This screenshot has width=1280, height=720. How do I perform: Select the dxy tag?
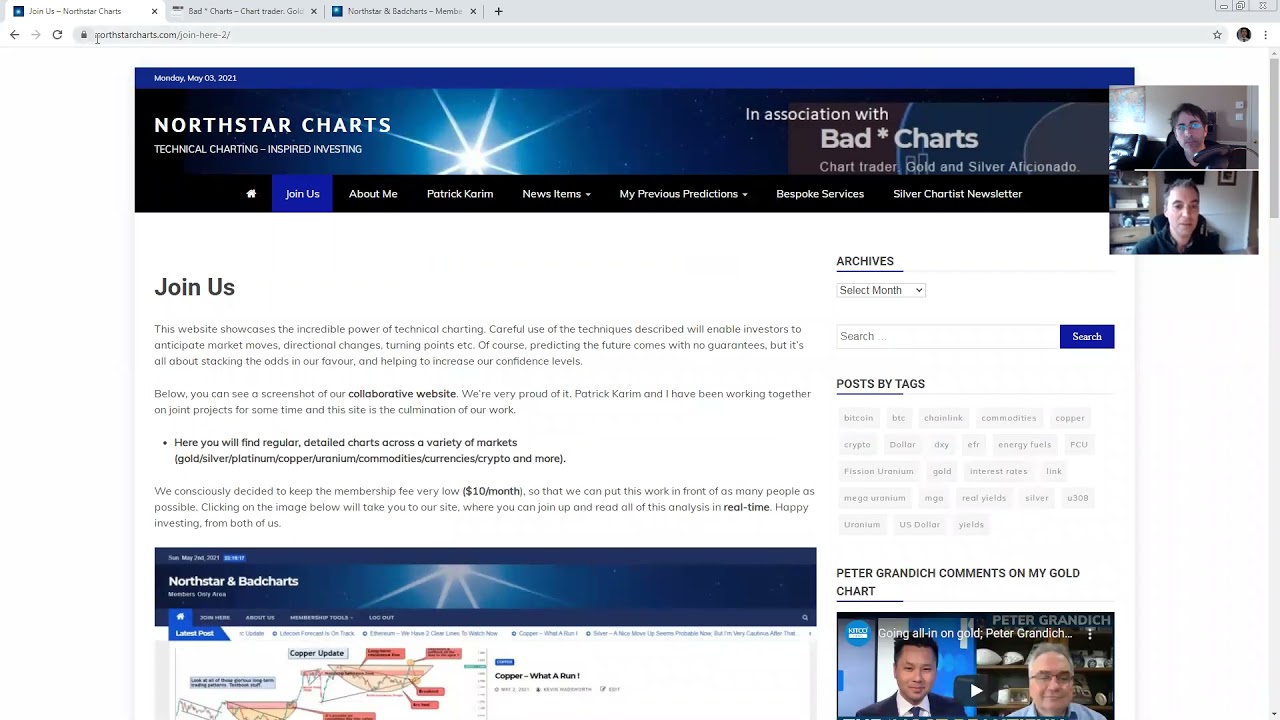[x=942, y=444]
